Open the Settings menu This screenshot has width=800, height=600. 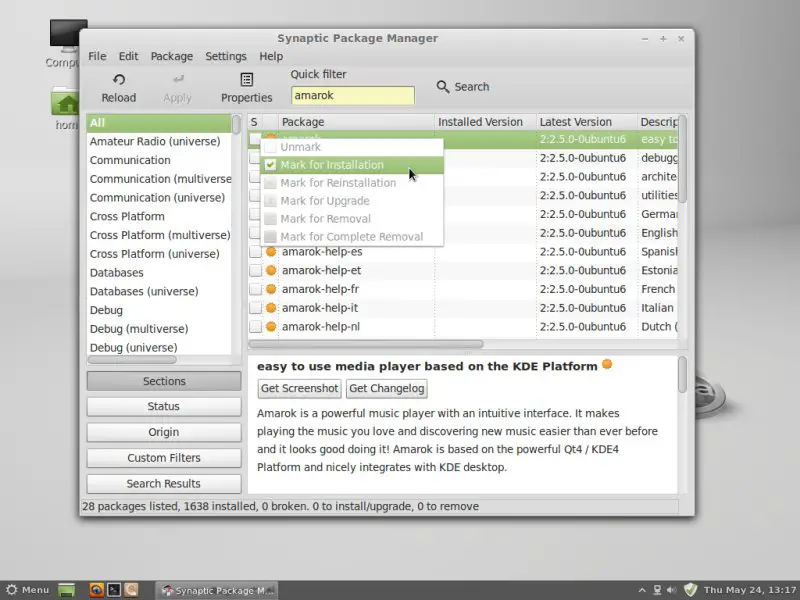pyautogui.click(x=226, y=56)
